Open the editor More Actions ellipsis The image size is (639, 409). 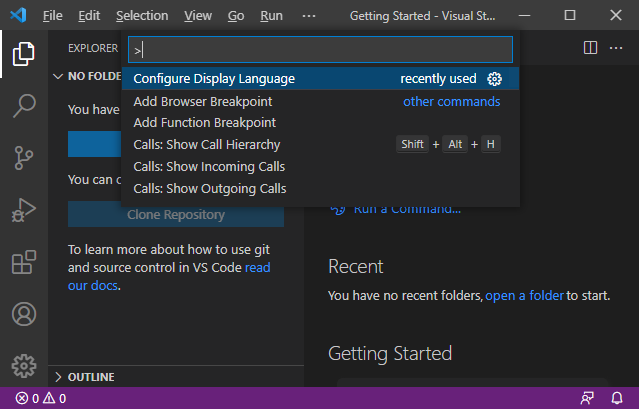(x=618, y=47)
